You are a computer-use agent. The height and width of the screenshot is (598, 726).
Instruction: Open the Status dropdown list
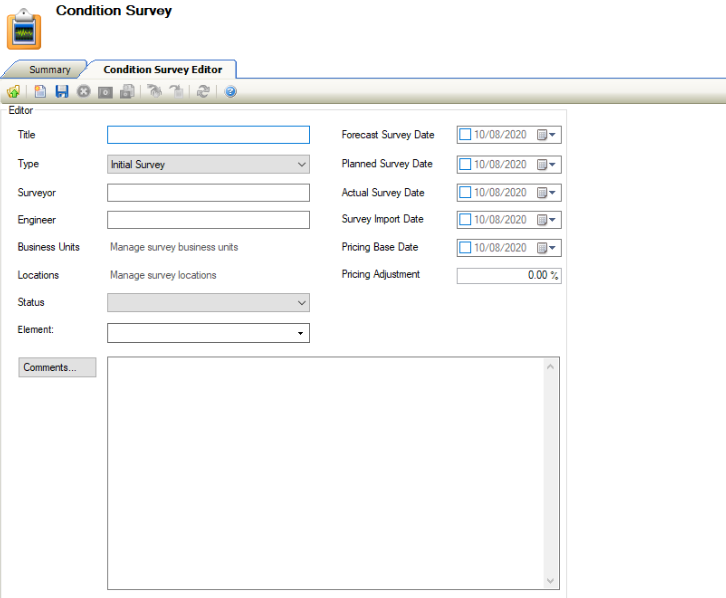[302, 302]
